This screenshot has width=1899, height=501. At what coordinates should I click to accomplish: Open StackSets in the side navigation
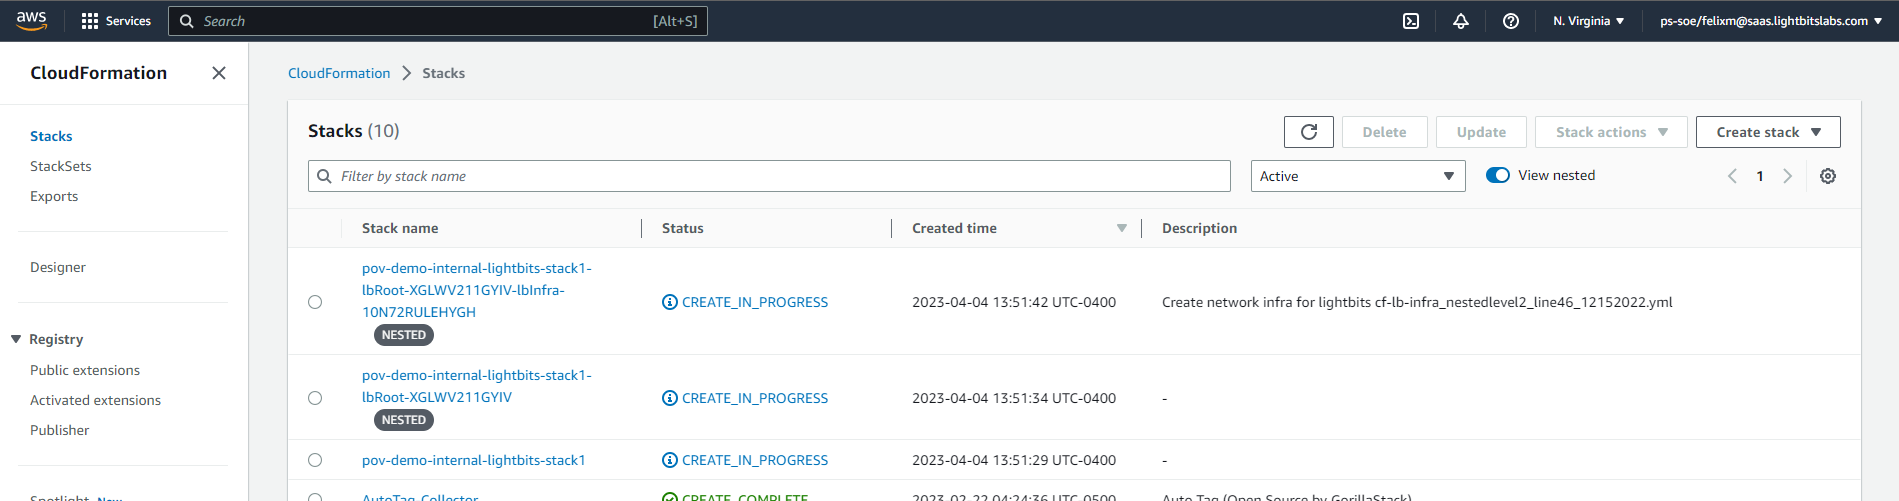click(x=61, y=166)
